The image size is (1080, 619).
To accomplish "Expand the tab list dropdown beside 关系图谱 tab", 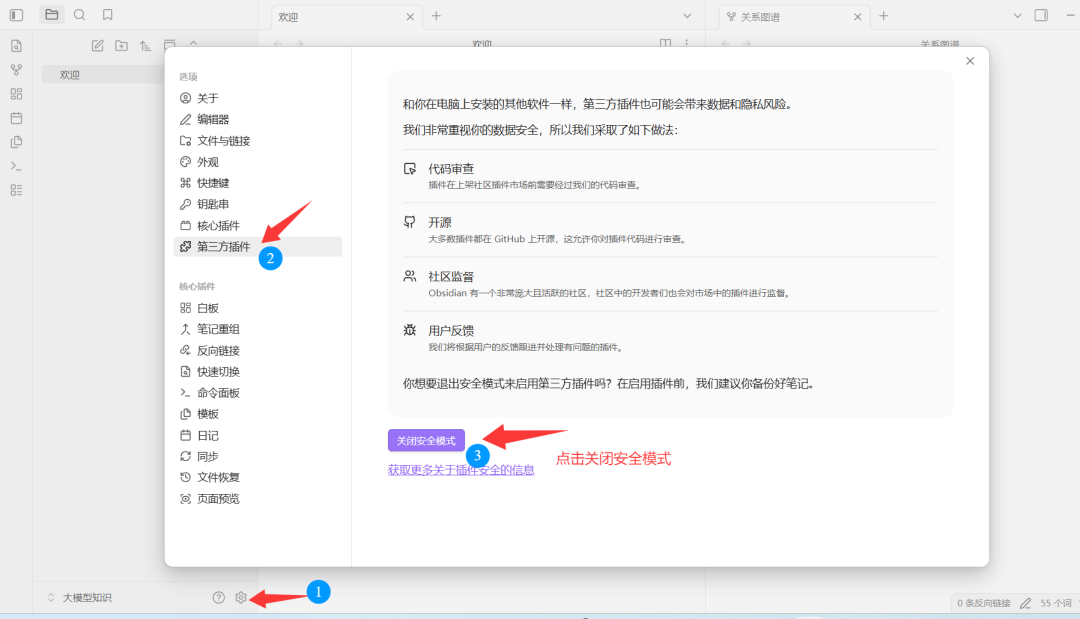I will tap(1017, 16).
